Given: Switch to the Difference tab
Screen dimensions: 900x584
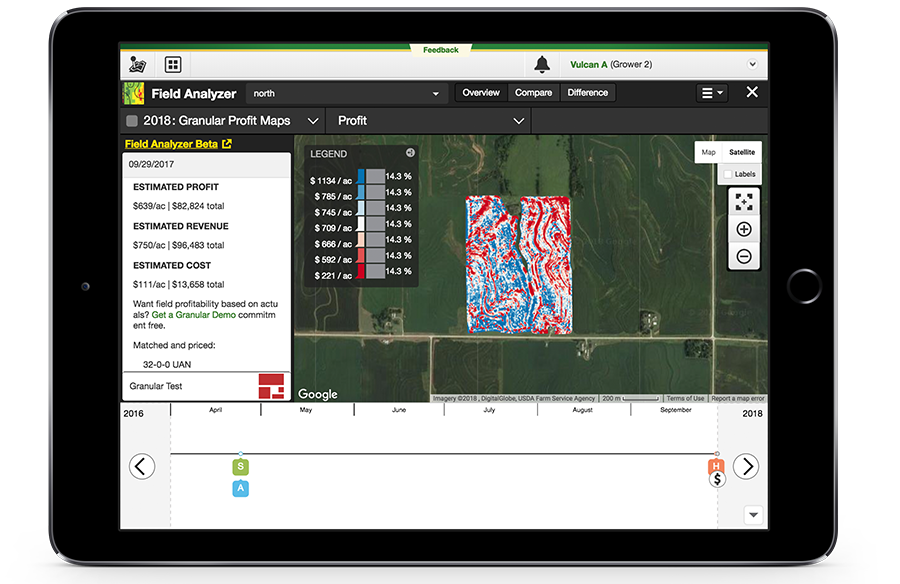Looking at the screenshot, I should 587,92.
